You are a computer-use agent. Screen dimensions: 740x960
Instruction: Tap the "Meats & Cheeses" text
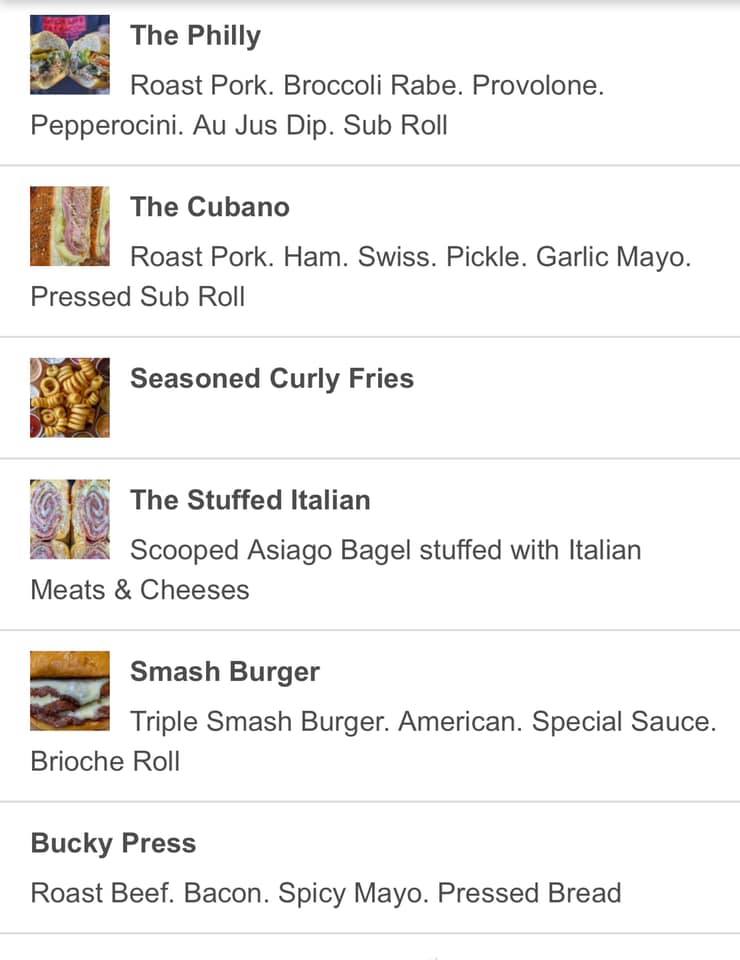(140, 590)
